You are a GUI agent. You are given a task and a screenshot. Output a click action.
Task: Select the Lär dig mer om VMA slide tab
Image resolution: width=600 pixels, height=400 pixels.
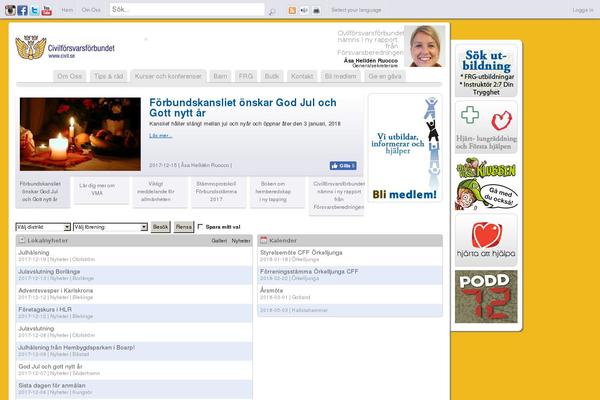101,189
